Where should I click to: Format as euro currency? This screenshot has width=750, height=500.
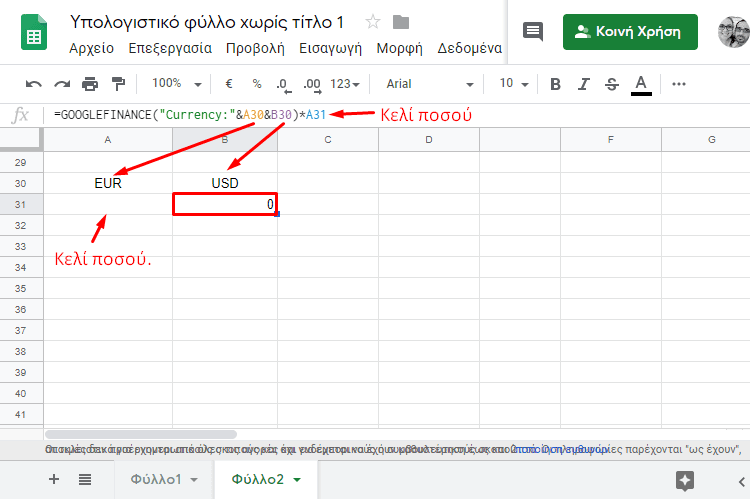[229, 84]
